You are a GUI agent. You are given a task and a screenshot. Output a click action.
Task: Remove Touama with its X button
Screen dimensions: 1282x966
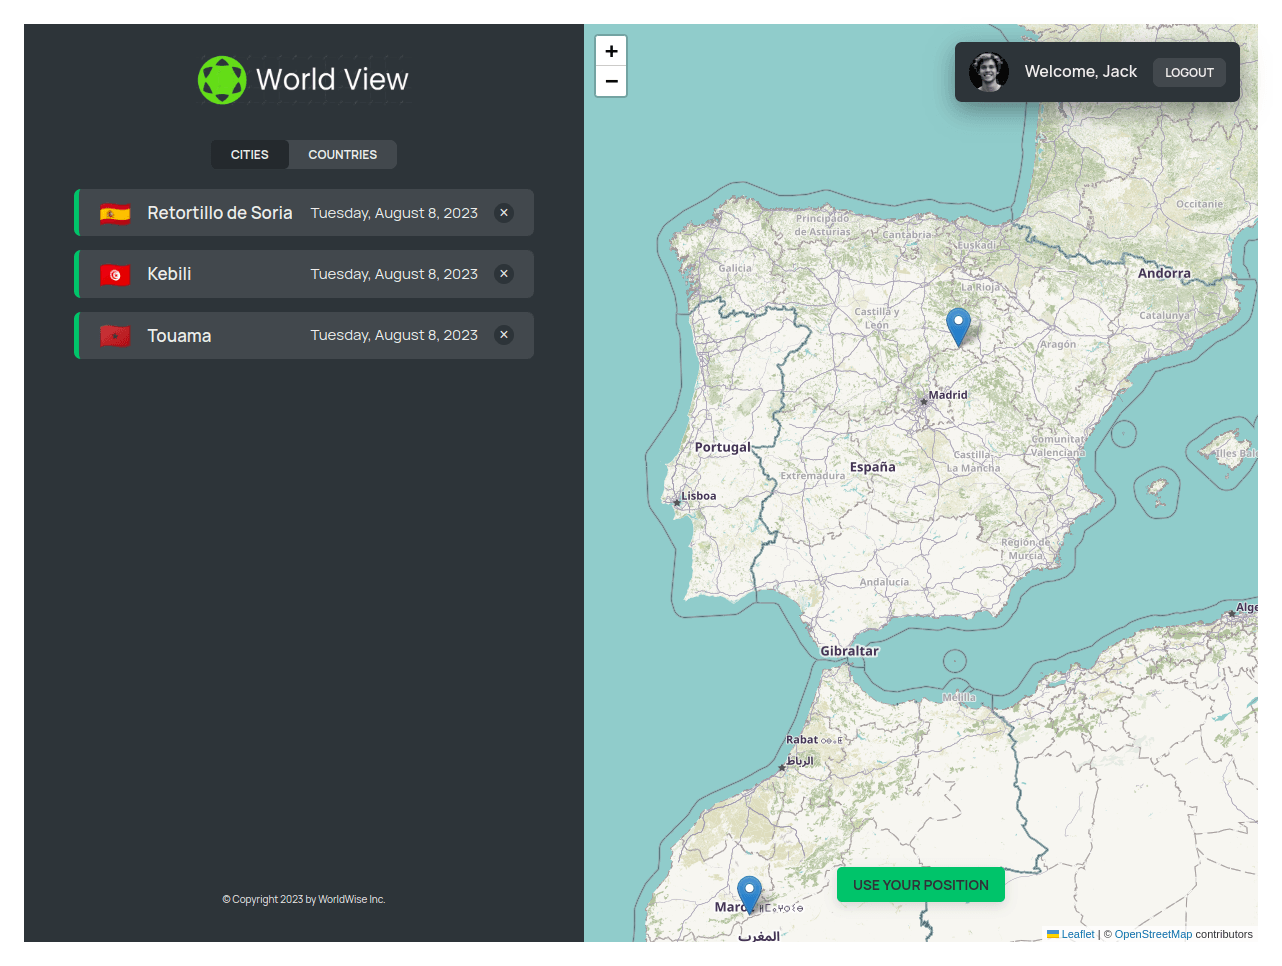(x=504, y=335)
